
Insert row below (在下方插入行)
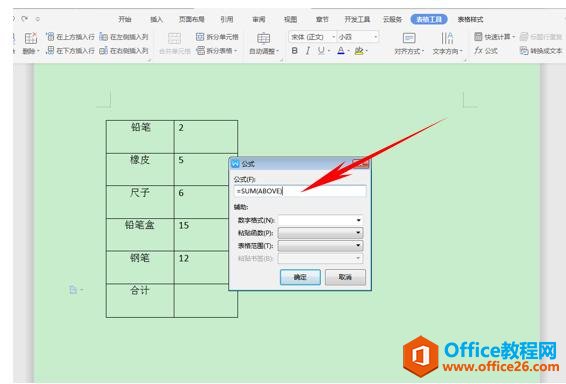point(70,51)
